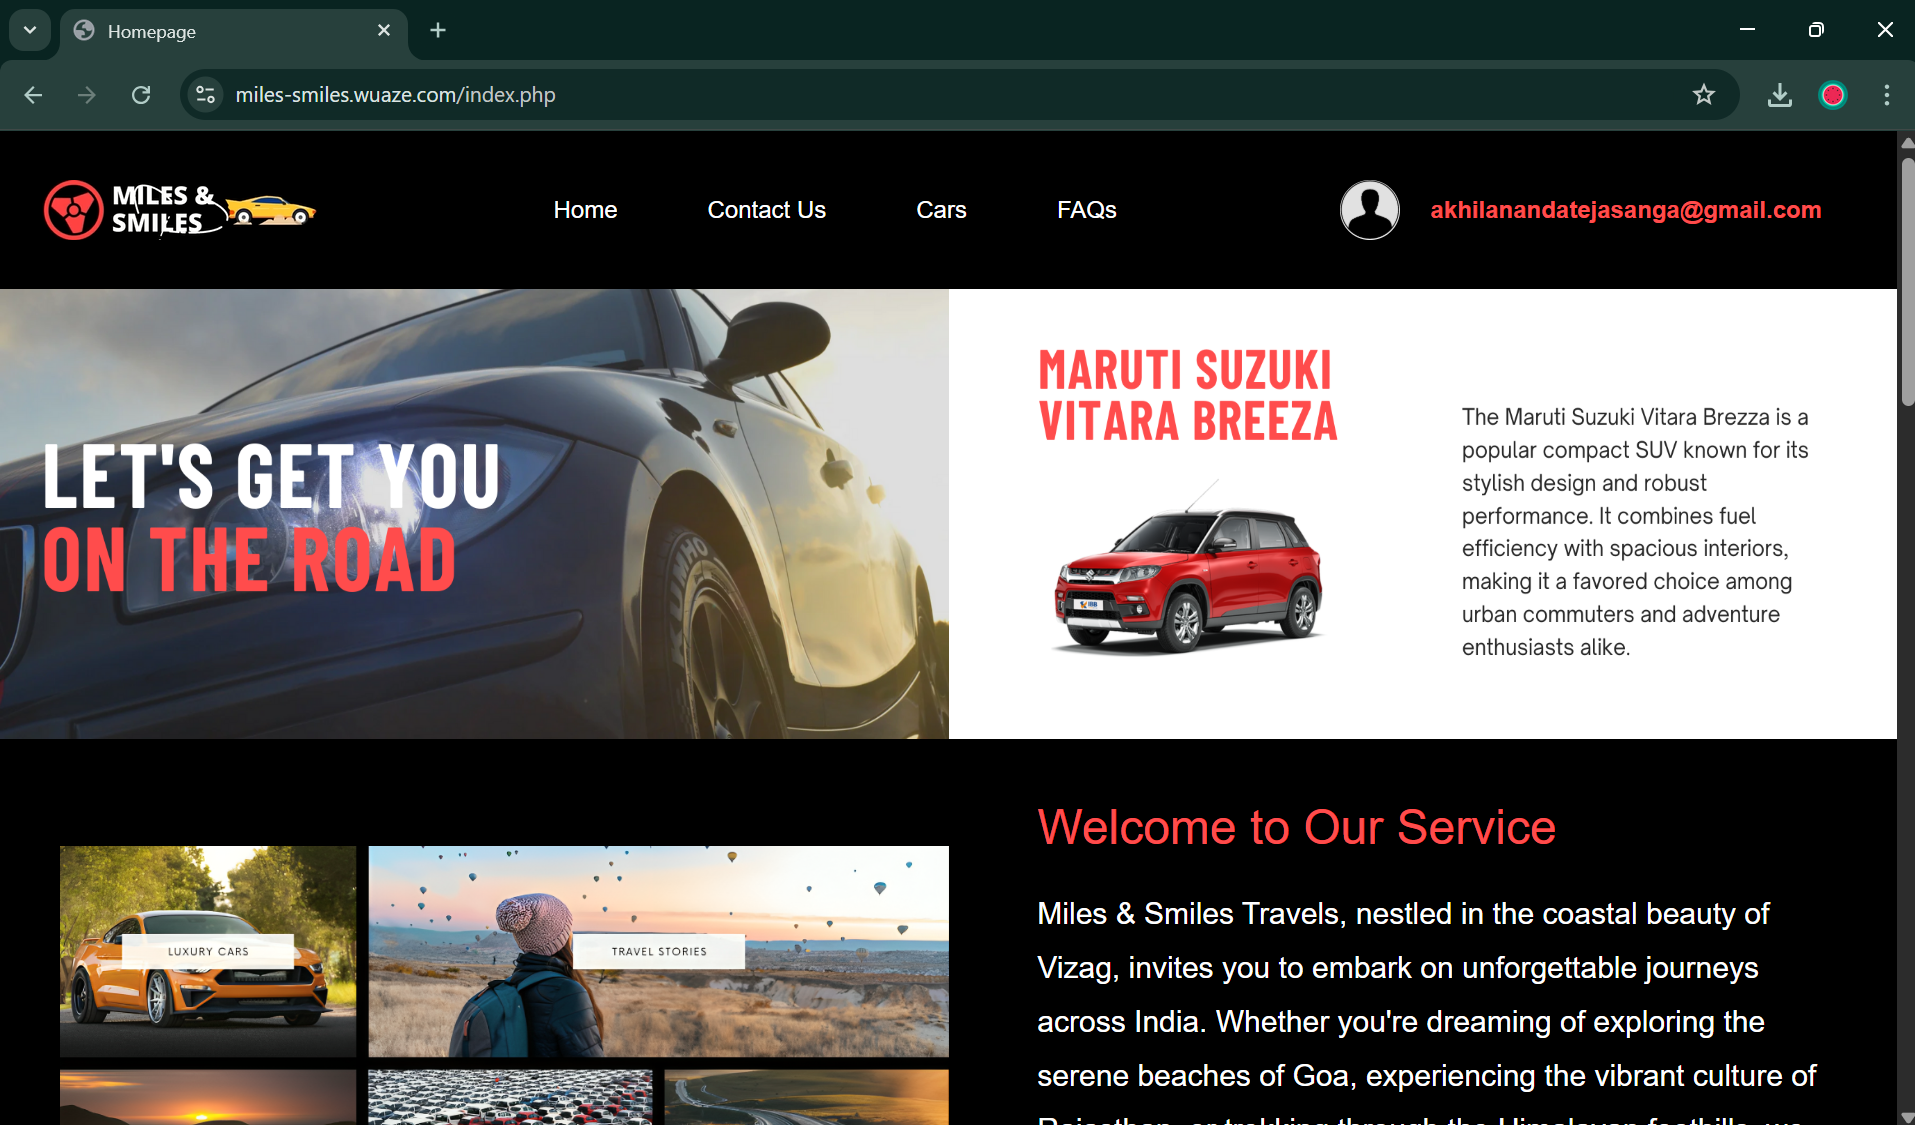The height and width of the screenshot is (1125, 1915).
Task: Open the browser downloads icon
Action: click(1779, 95)
